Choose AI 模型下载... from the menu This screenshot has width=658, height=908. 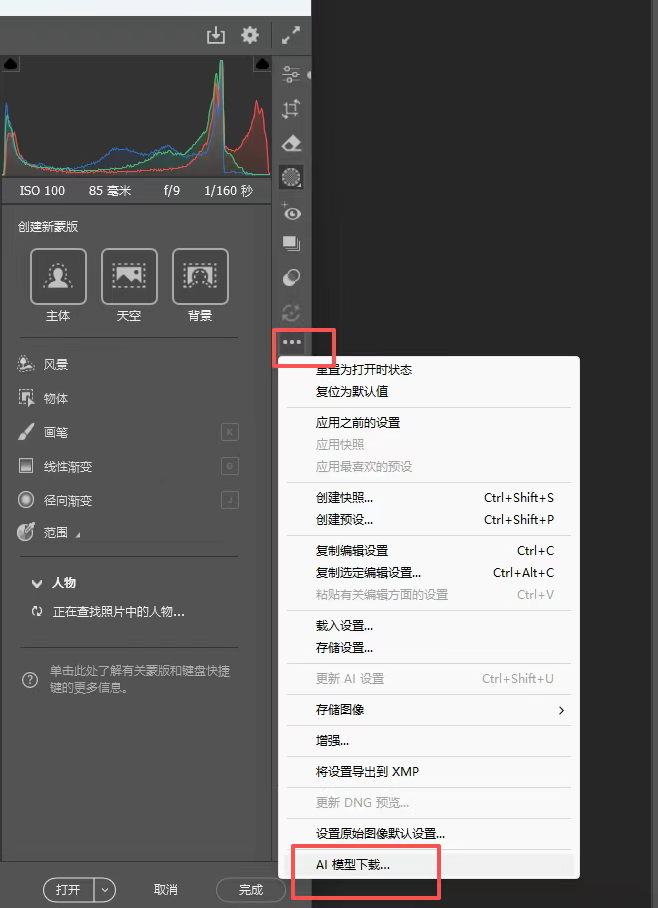coord(353,865)
